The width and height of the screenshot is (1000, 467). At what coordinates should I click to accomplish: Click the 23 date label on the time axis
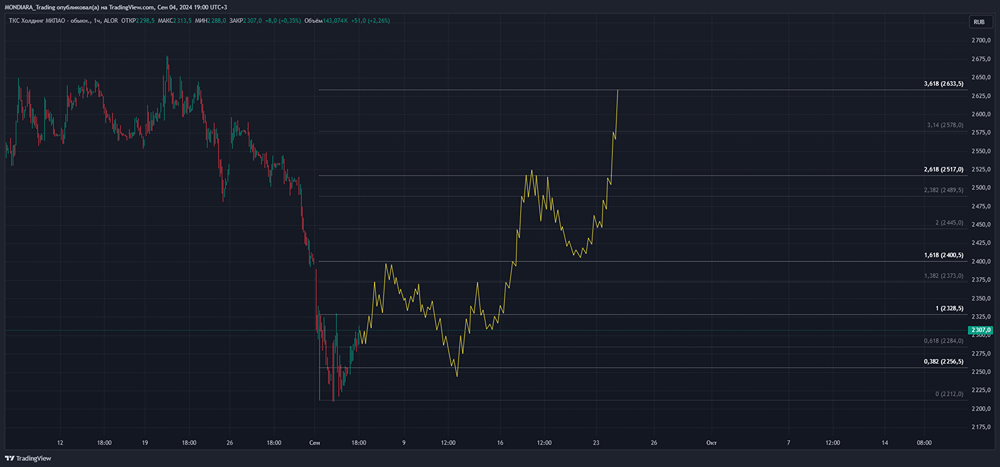596,442
